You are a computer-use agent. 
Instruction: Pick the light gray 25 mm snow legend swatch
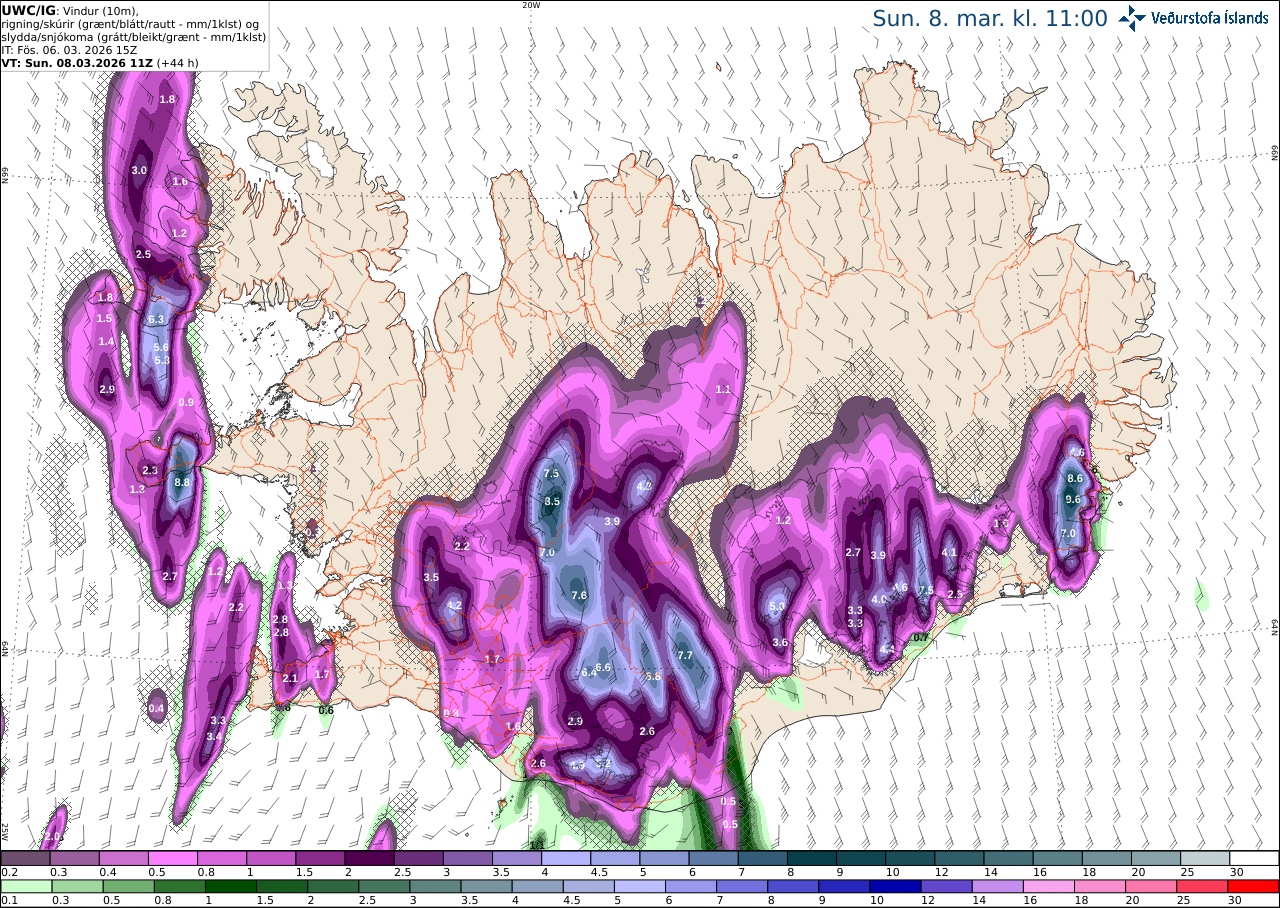coord(1205,858)
